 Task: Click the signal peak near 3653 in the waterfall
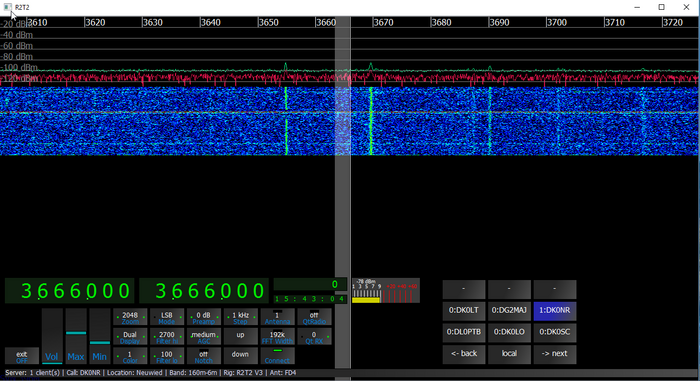click(286, 121)
